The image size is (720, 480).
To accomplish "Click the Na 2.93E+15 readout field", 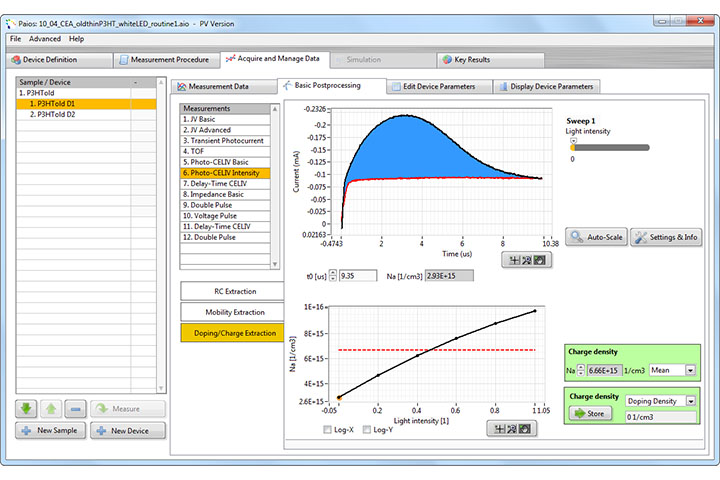I will pyautogui.click(x=449, y=276).
